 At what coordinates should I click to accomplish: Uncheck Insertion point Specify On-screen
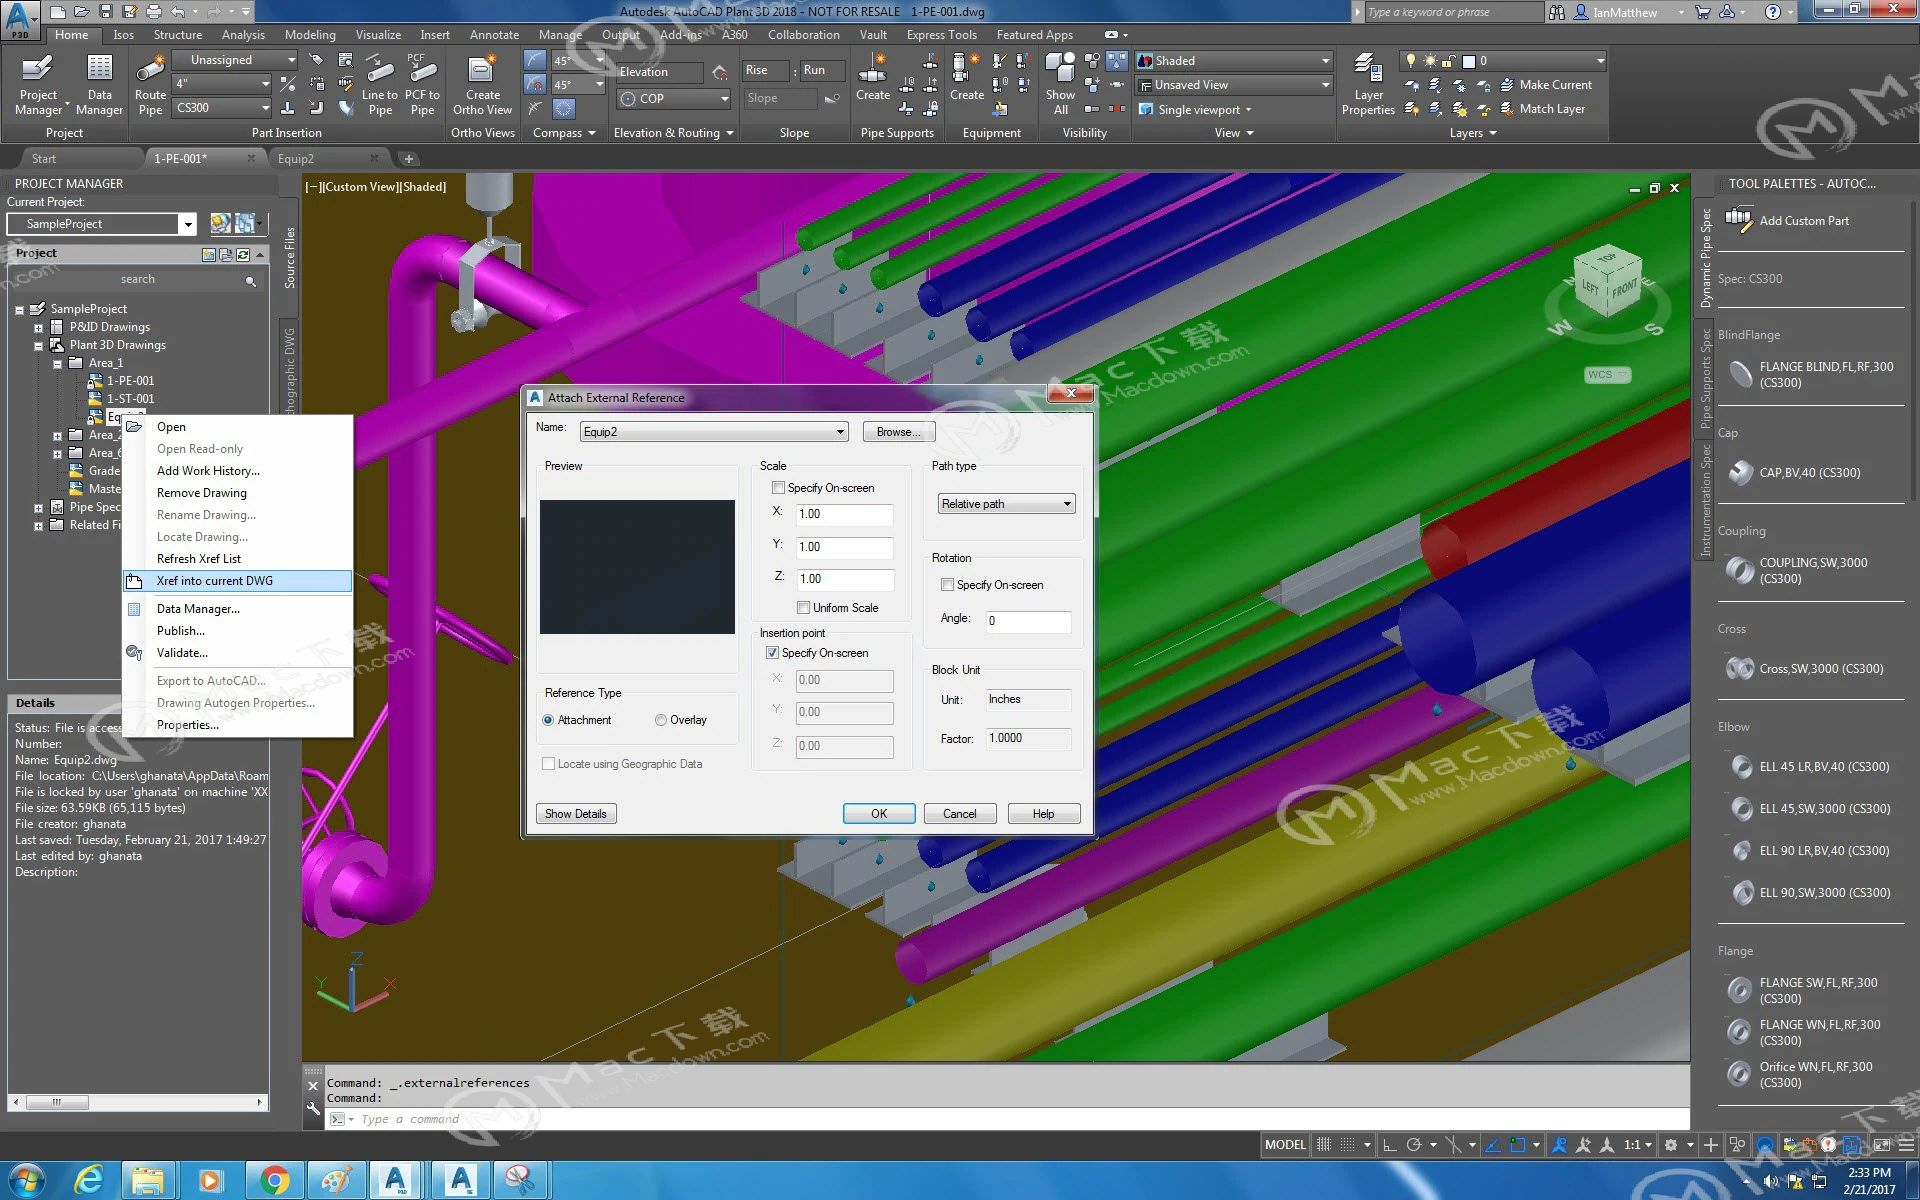(x=772, y=653)
